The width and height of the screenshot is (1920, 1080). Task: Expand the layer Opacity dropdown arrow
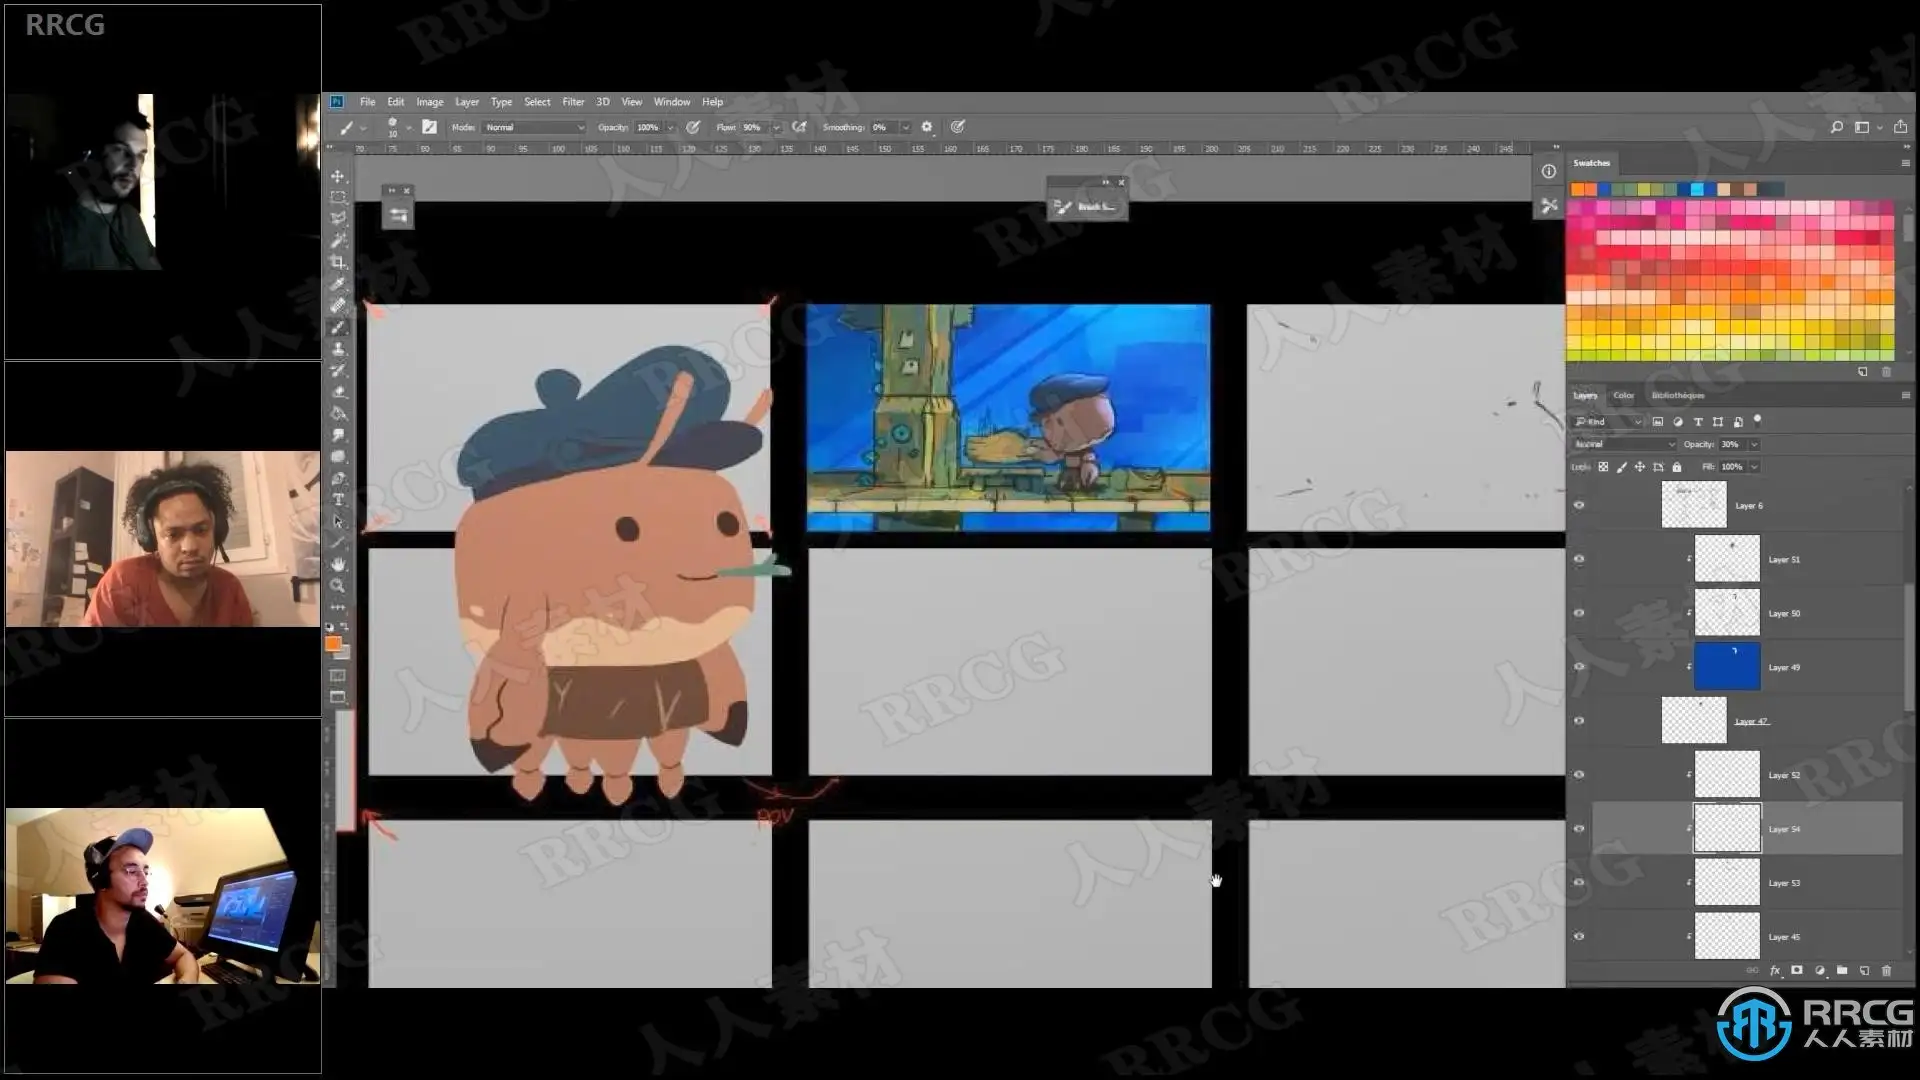[x=1754, y=444]
